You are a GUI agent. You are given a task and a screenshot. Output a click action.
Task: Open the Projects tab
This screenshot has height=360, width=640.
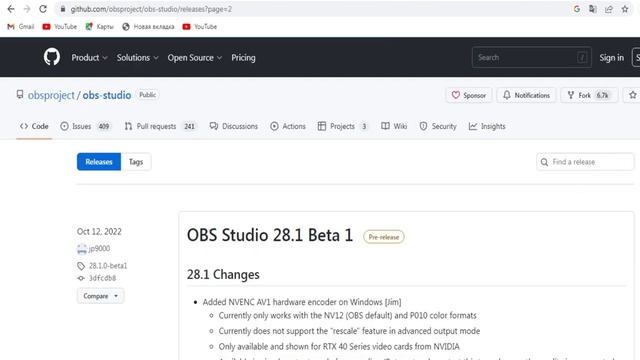[x=343, y=126]
